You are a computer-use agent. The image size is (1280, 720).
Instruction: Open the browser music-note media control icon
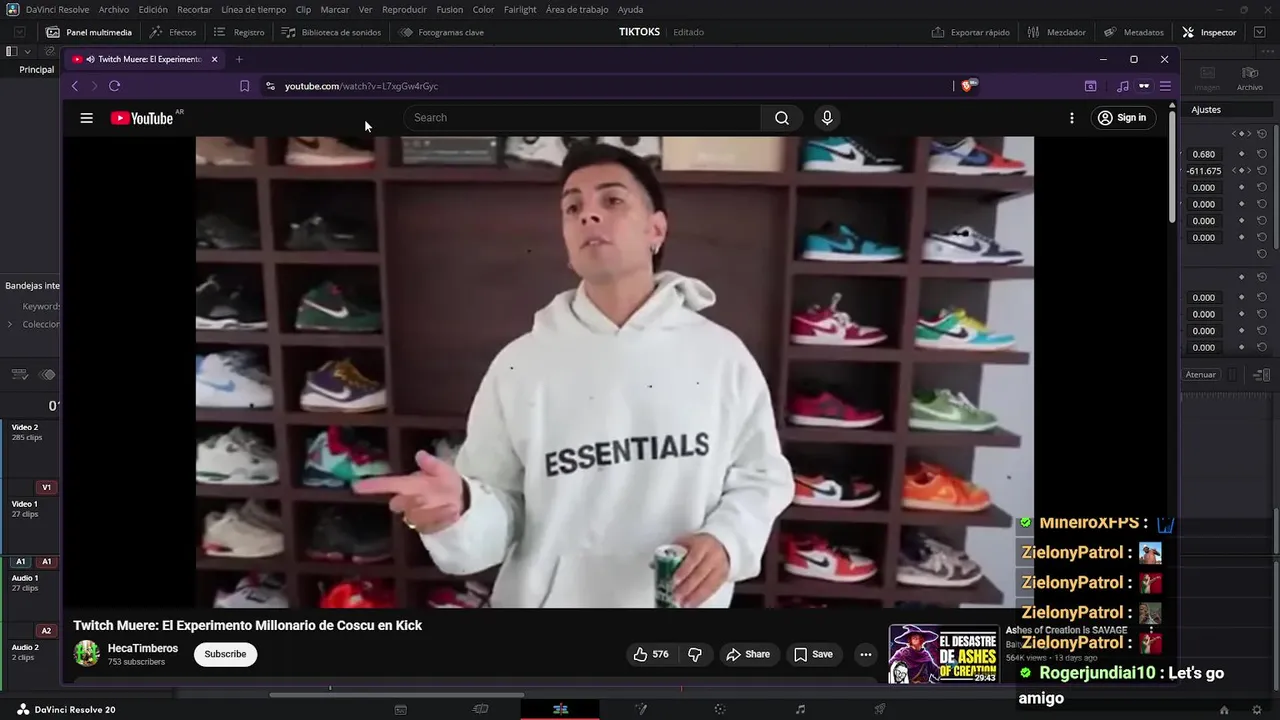1123,86
